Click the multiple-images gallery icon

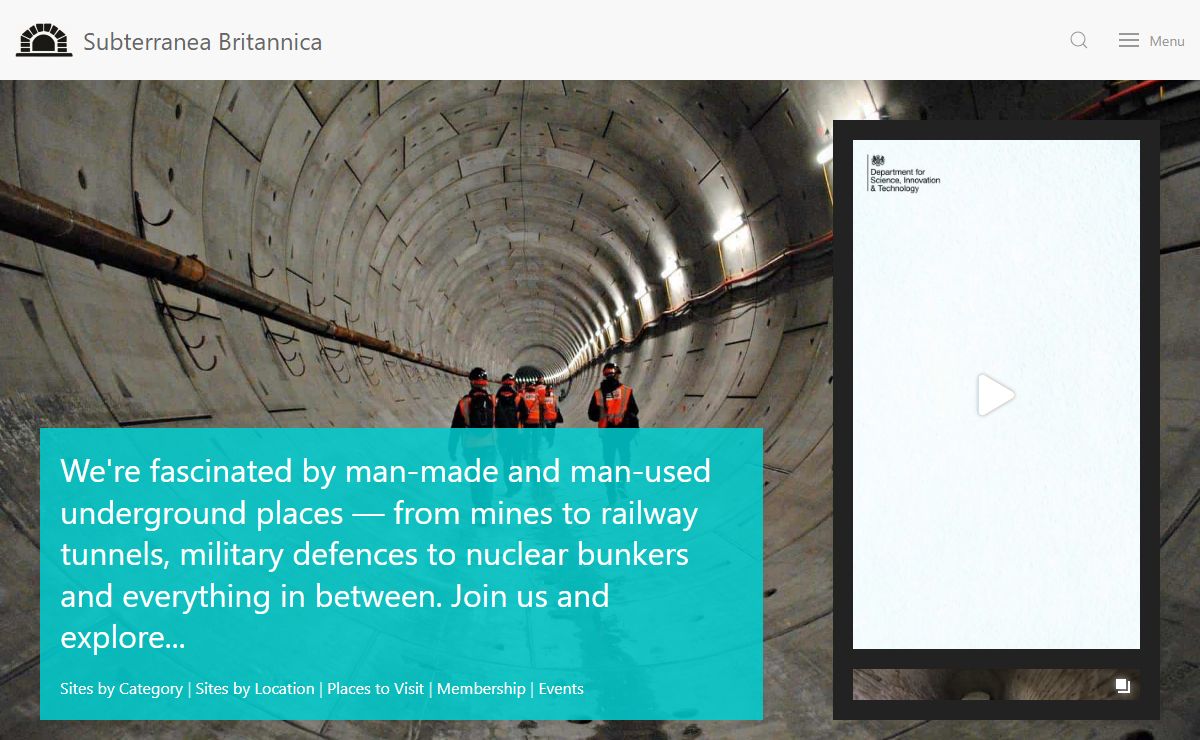tap(1123, 686)
